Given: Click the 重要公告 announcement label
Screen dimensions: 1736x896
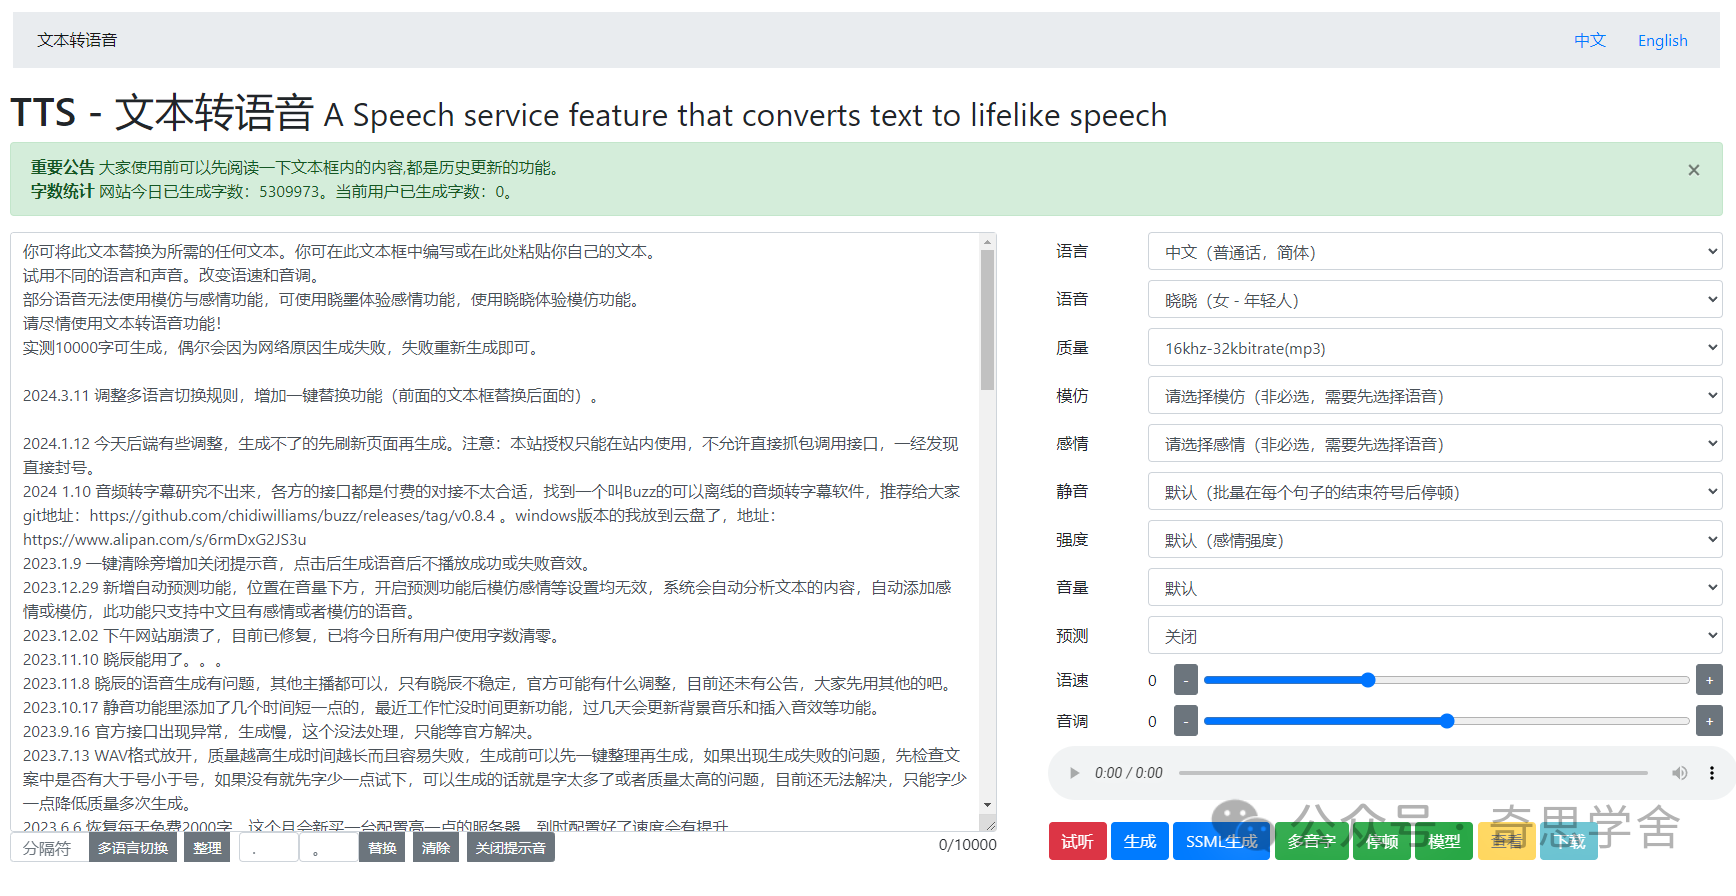Looking at the screenshot, I should (62, 168).
